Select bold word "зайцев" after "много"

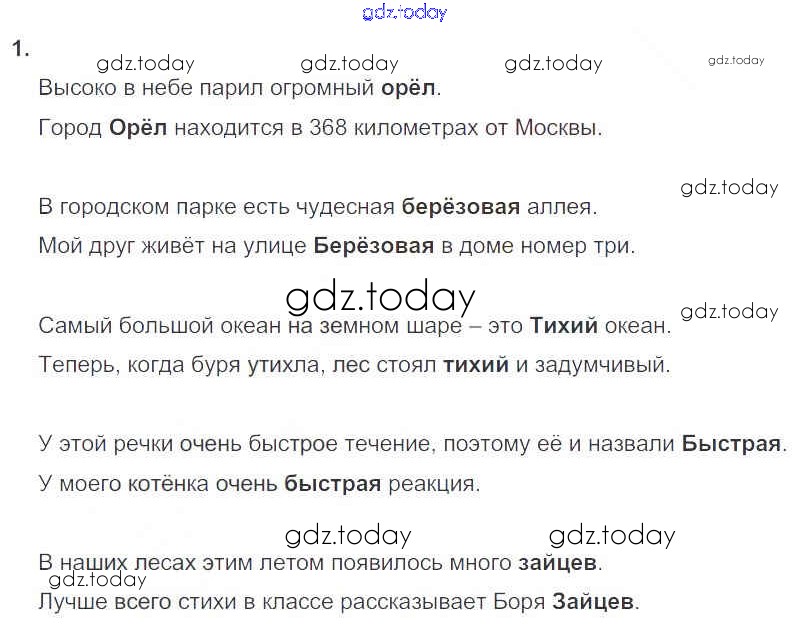pos(558,563)
